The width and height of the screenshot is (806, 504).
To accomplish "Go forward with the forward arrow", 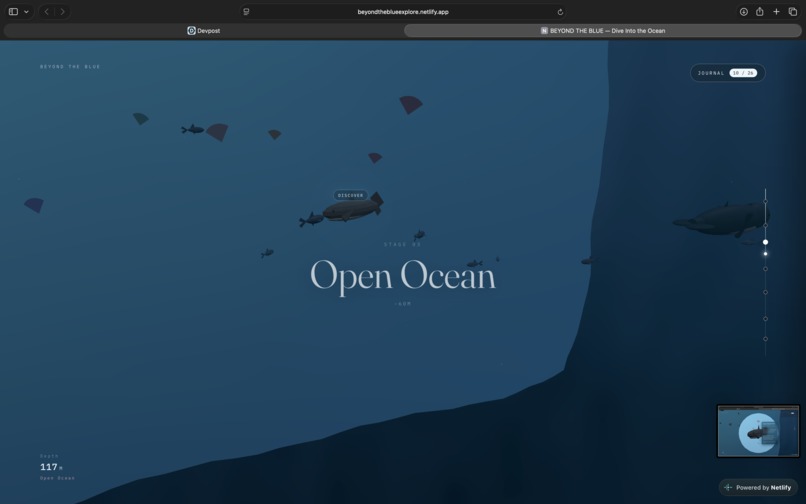I will 62,11.
